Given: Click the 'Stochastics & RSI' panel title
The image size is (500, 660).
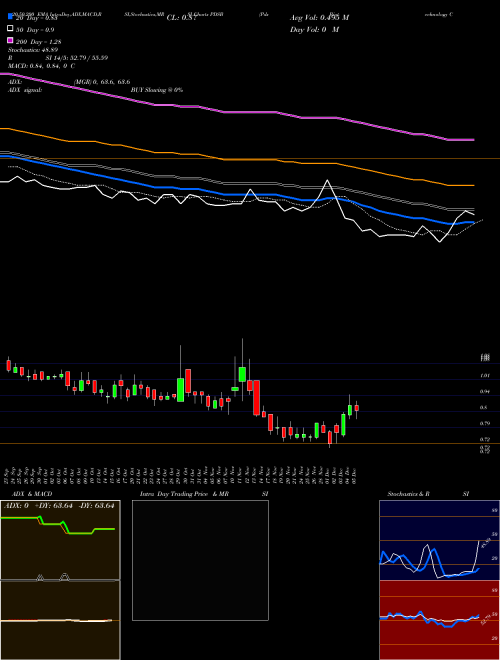Looking at the screenshot, I should click(x=428, y=494).
